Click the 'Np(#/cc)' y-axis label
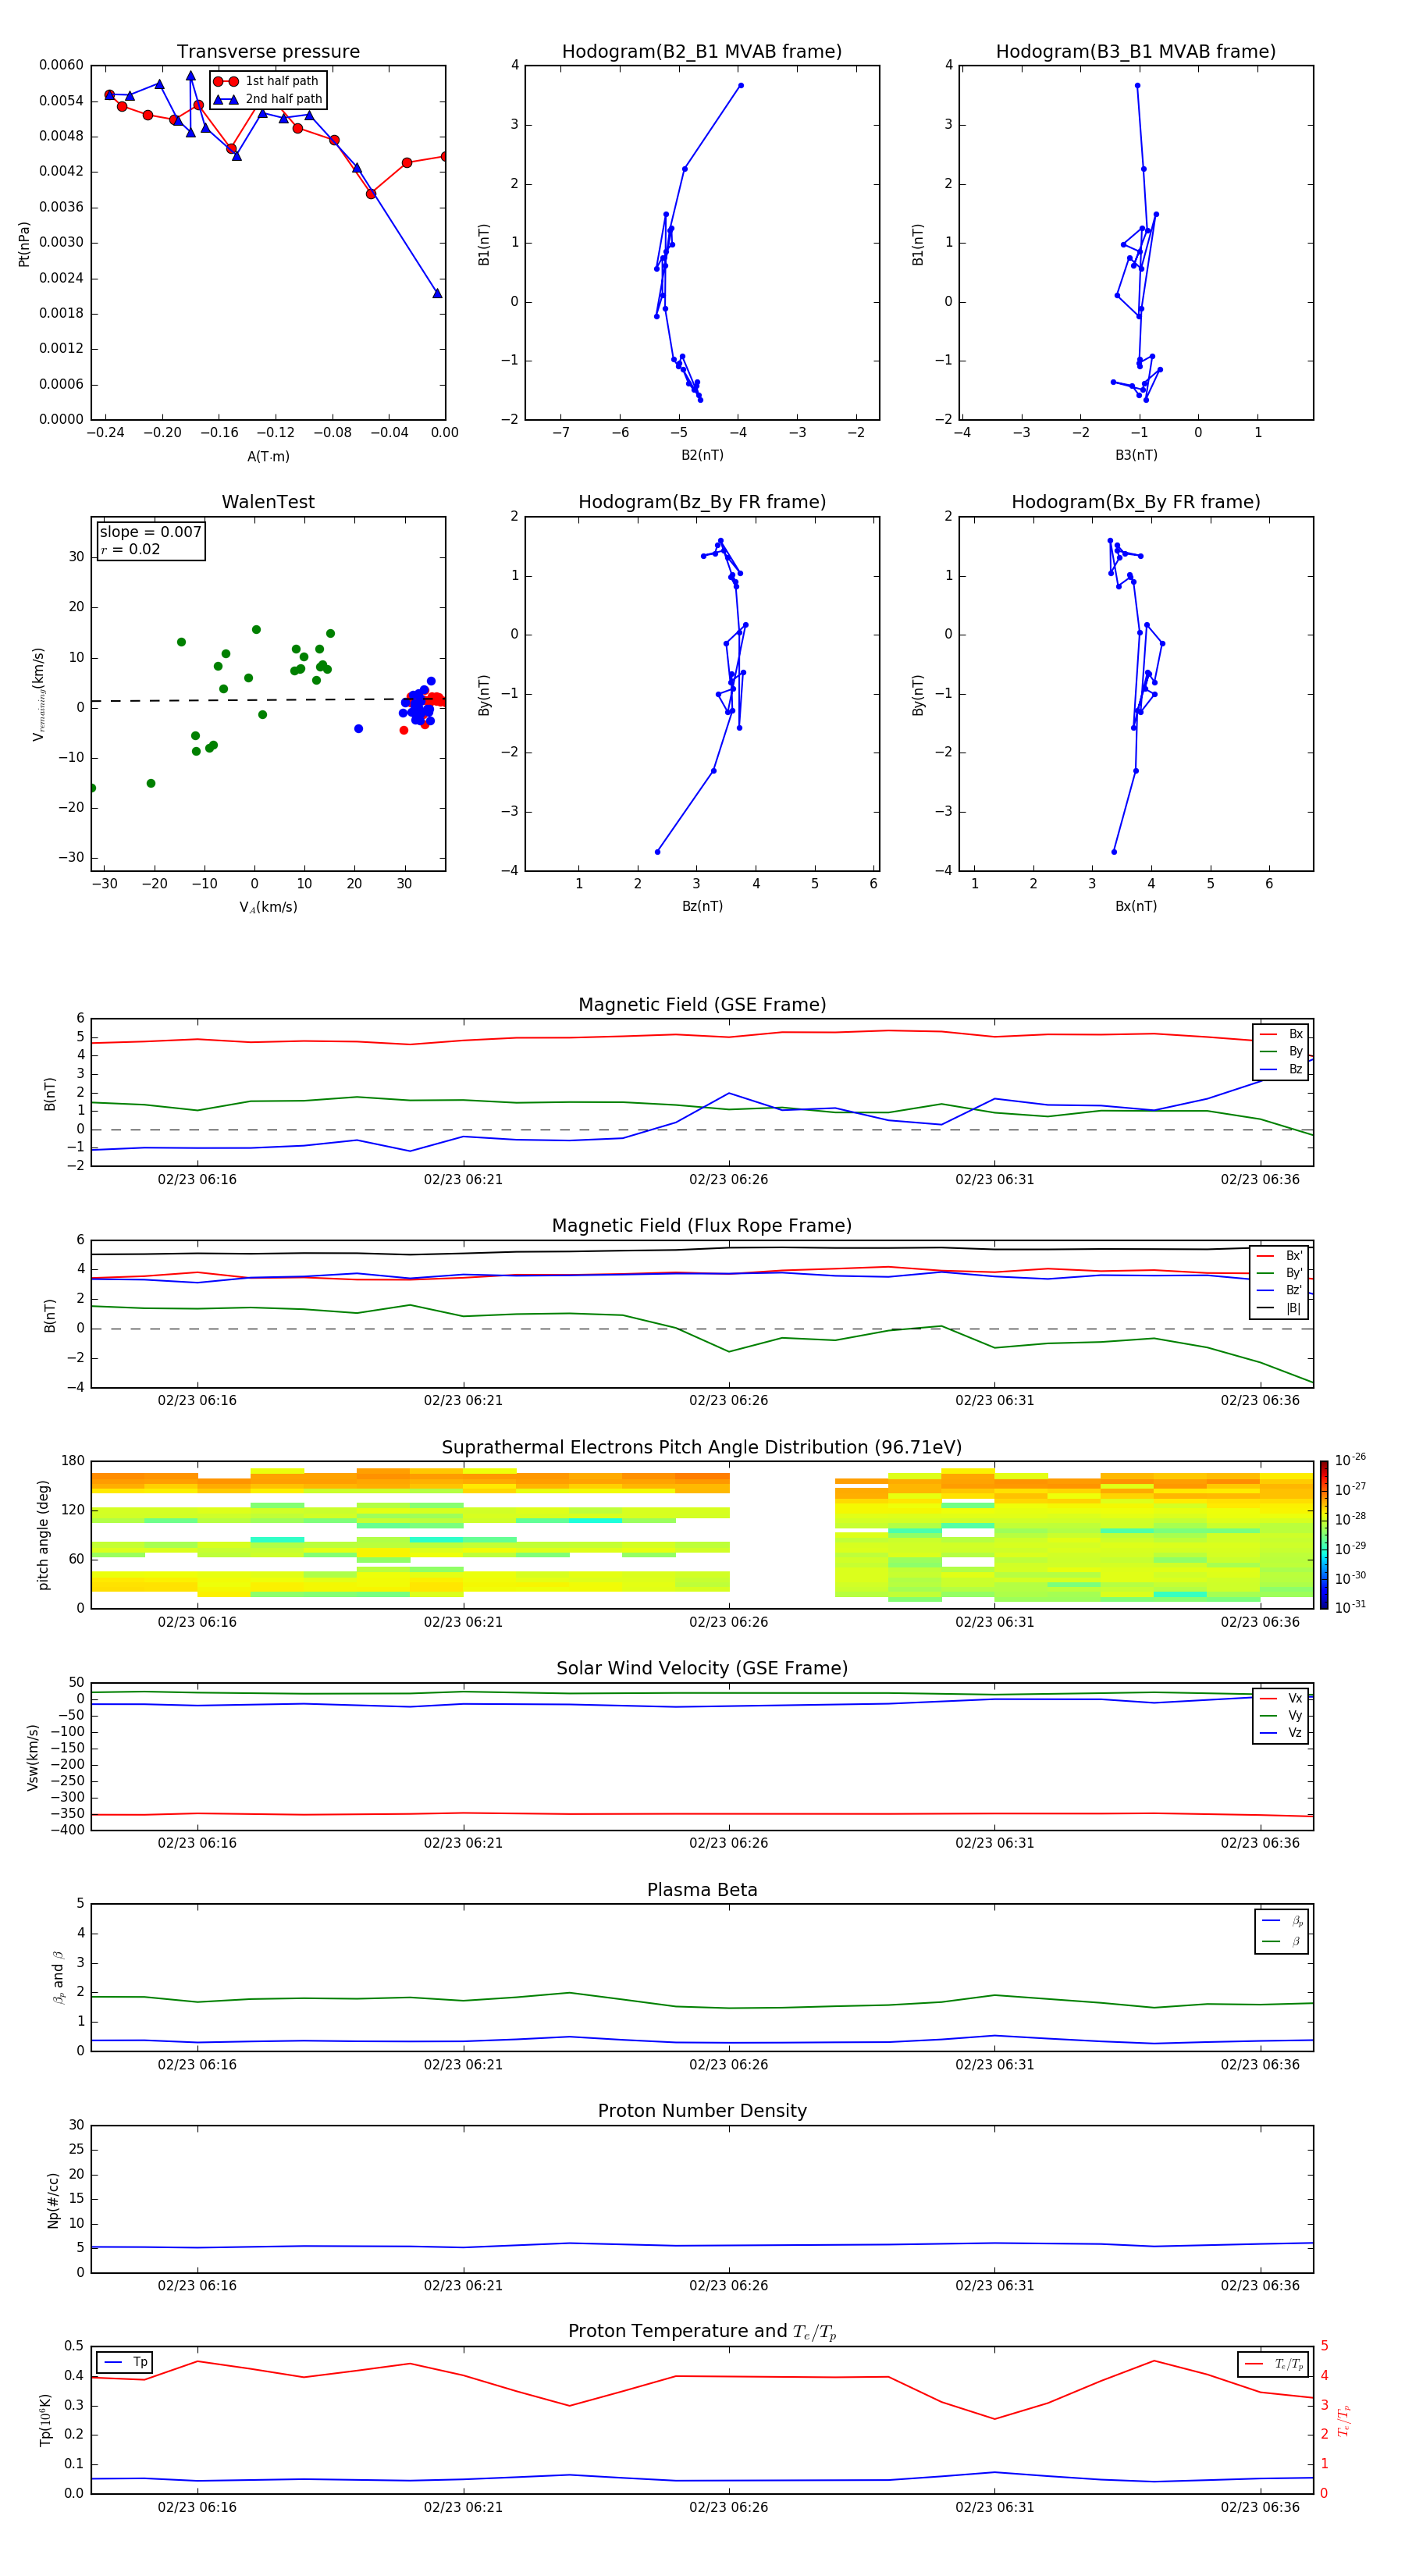 (x=53, y=2199)
